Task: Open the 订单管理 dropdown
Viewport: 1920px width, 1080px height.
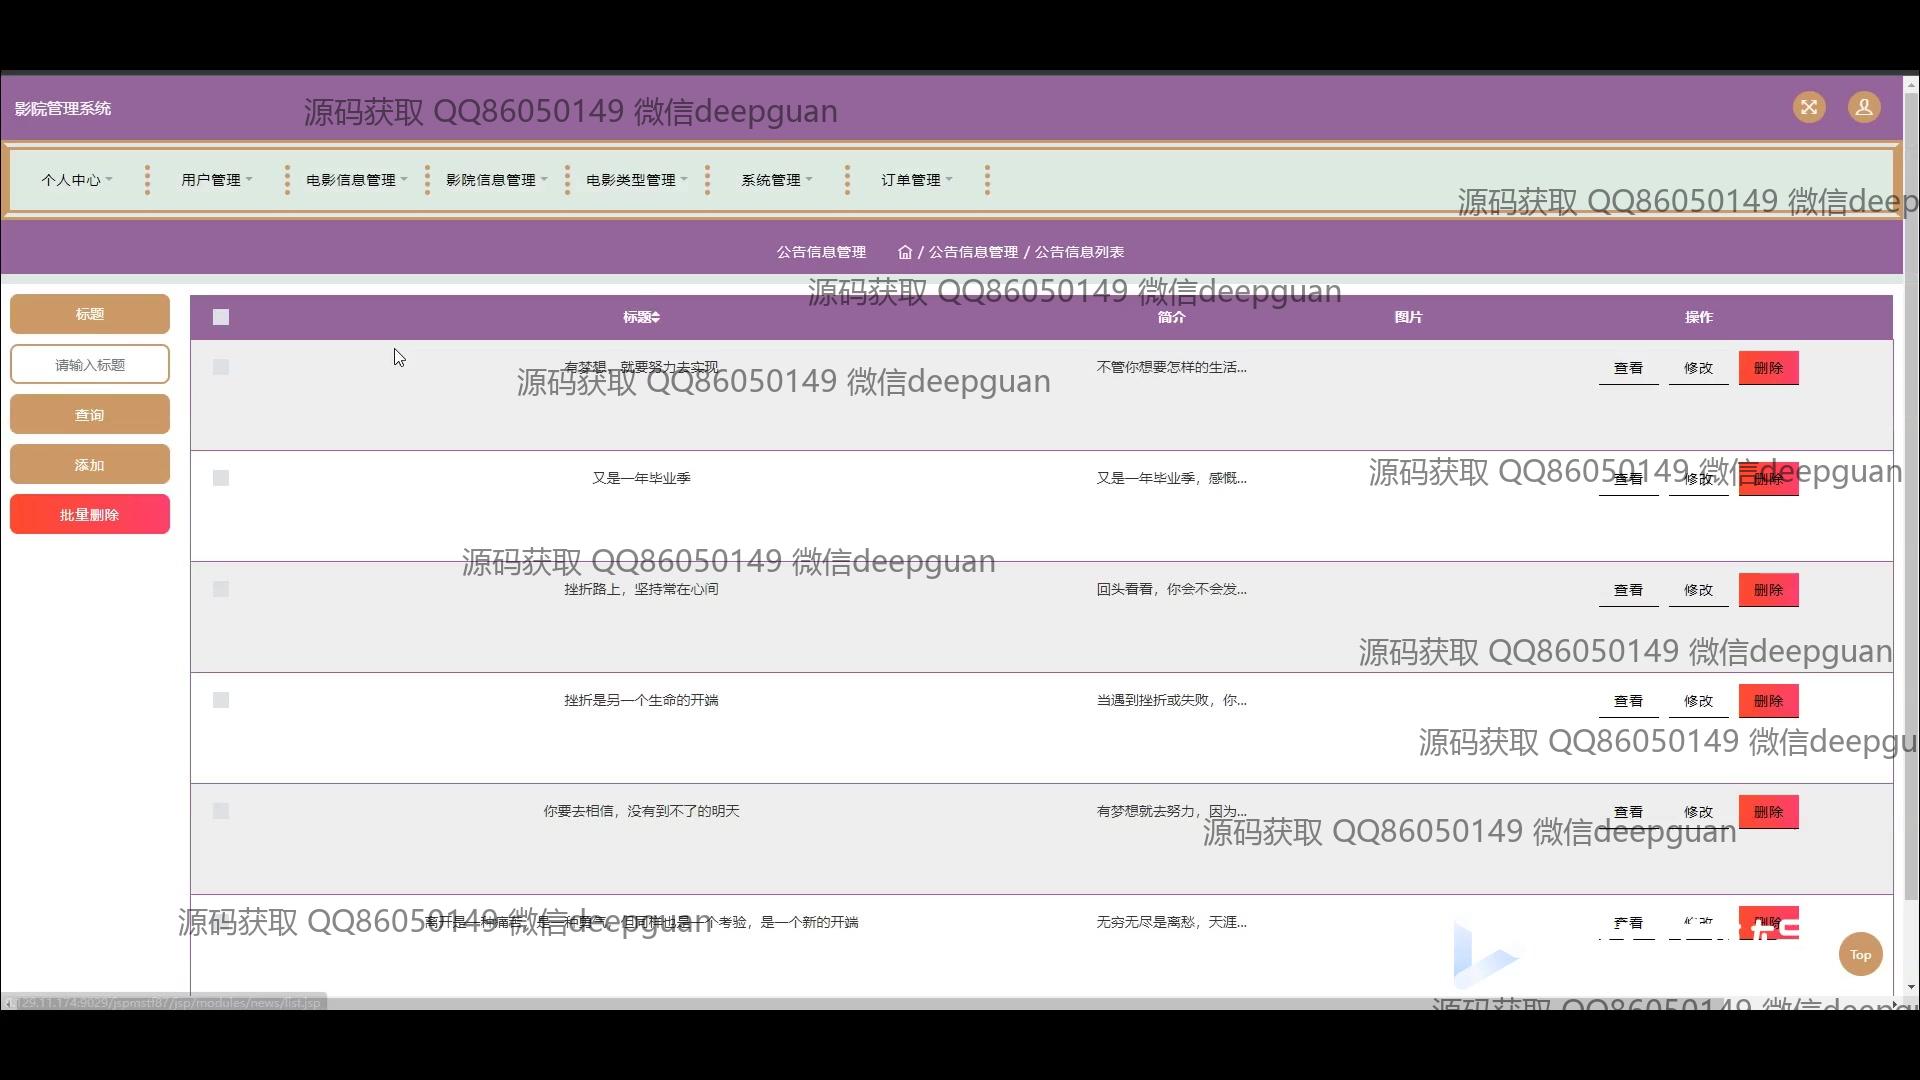Action: (x=917, y=180)
